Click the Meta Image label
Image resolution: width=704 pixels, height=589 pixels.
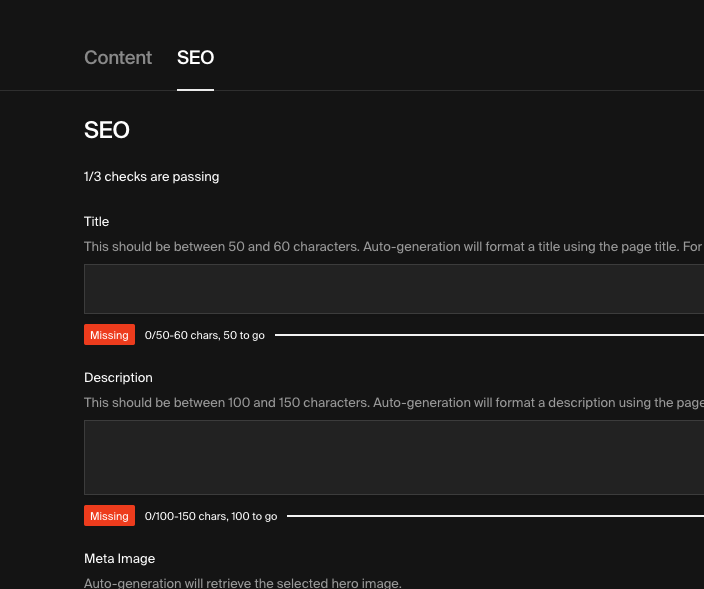(x=119, y=558)
